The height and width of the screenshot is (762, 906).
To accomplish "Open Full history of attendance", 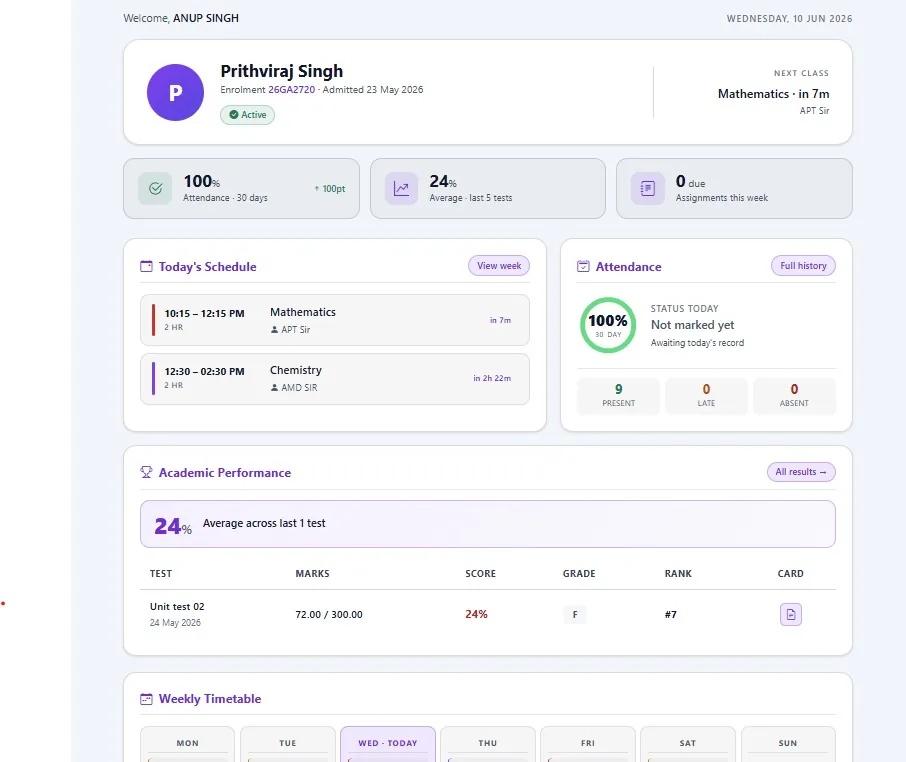I will pos(803,266).
